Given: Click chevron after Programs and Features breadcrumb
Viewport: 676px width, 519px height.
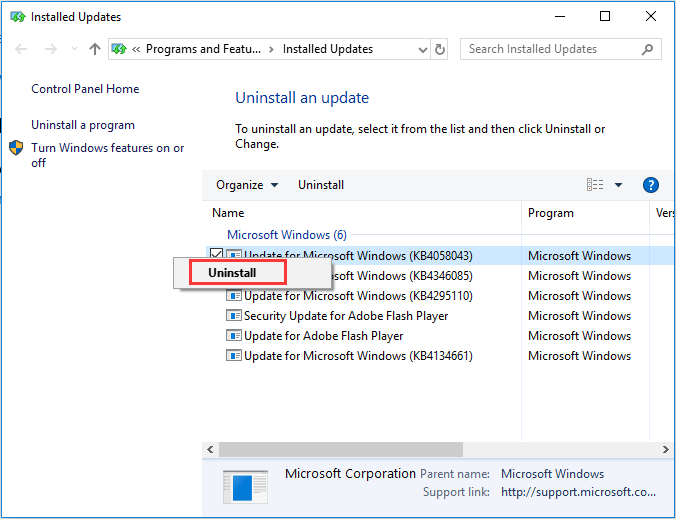Looking at the screenshot, I should [271, 50].
